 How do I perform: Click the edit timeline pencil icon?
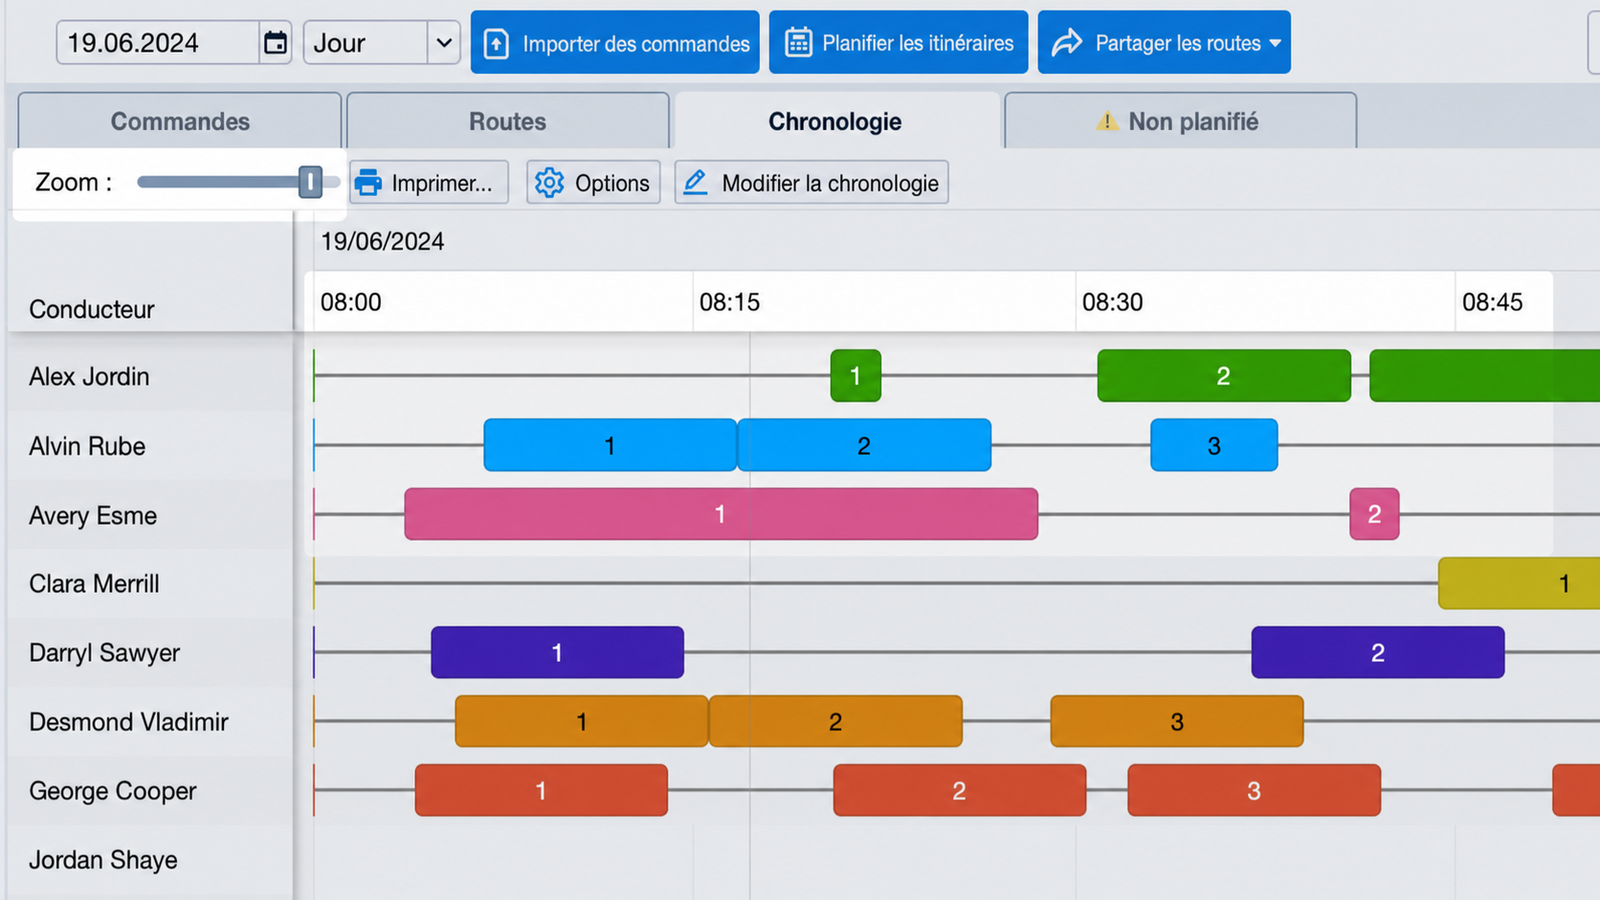tap(696, 182)
